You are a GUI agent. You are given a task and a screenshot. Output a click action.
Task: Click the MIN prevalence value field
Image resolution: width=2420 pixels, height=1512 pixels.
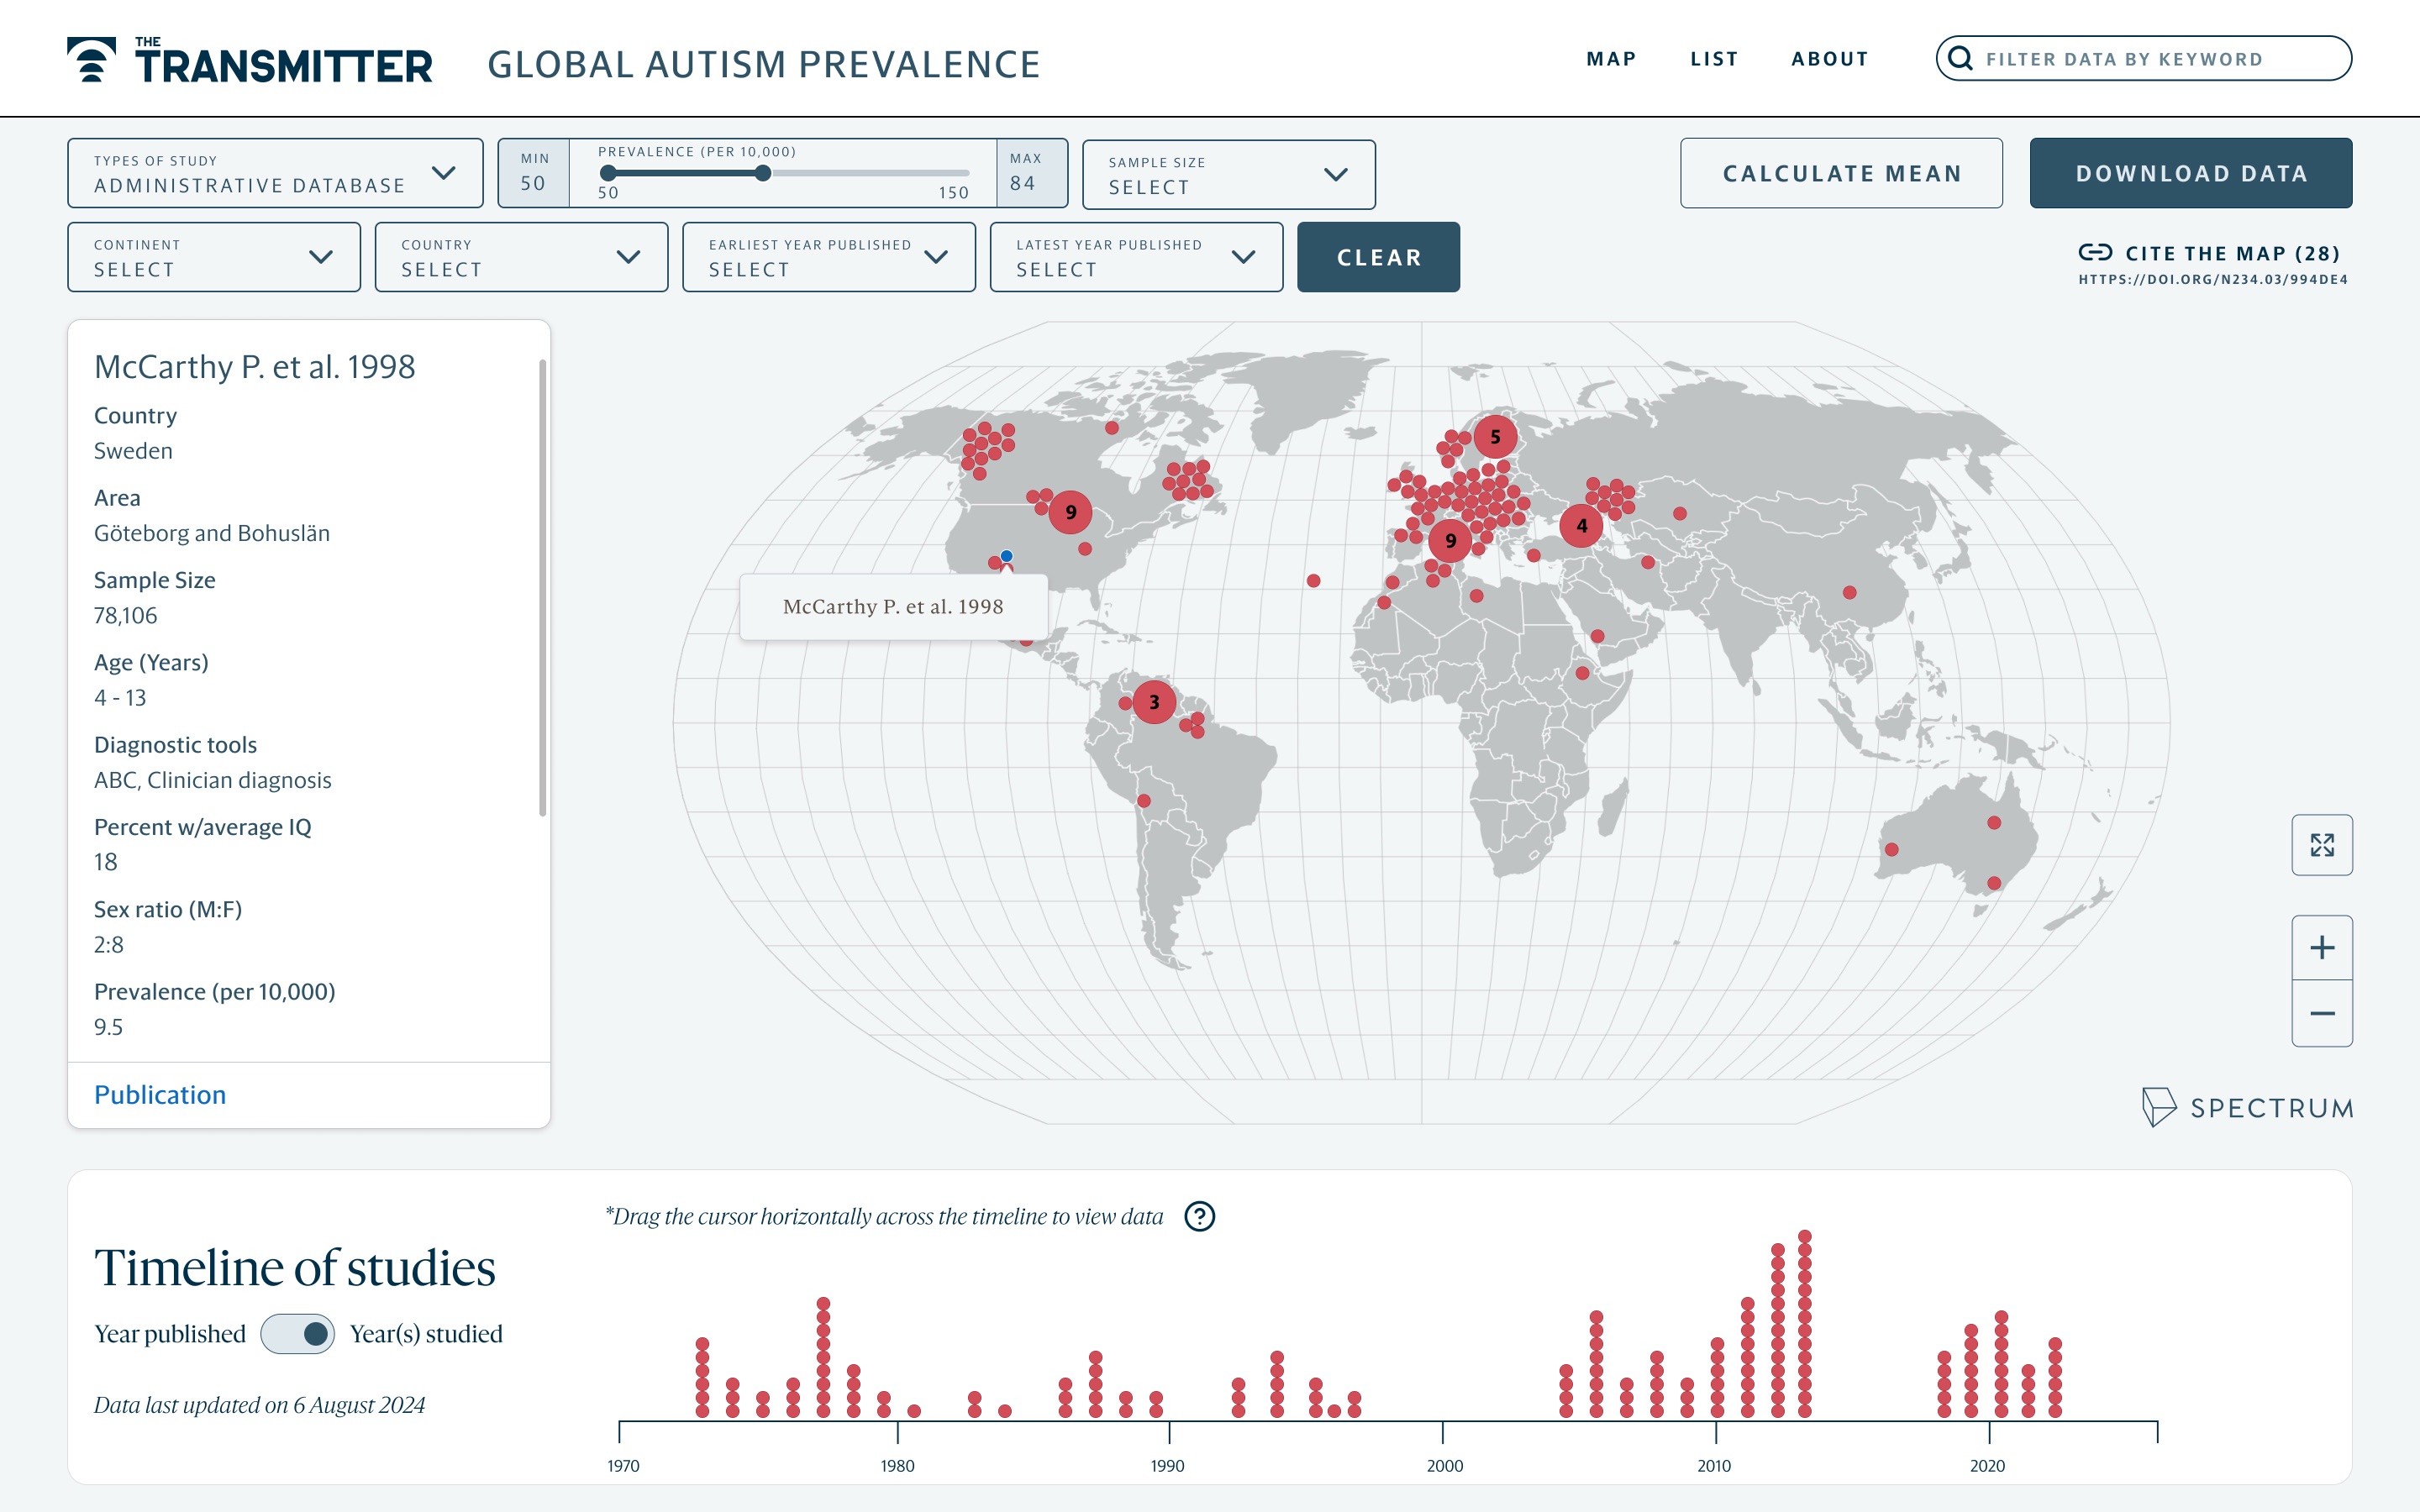point(533,173)
